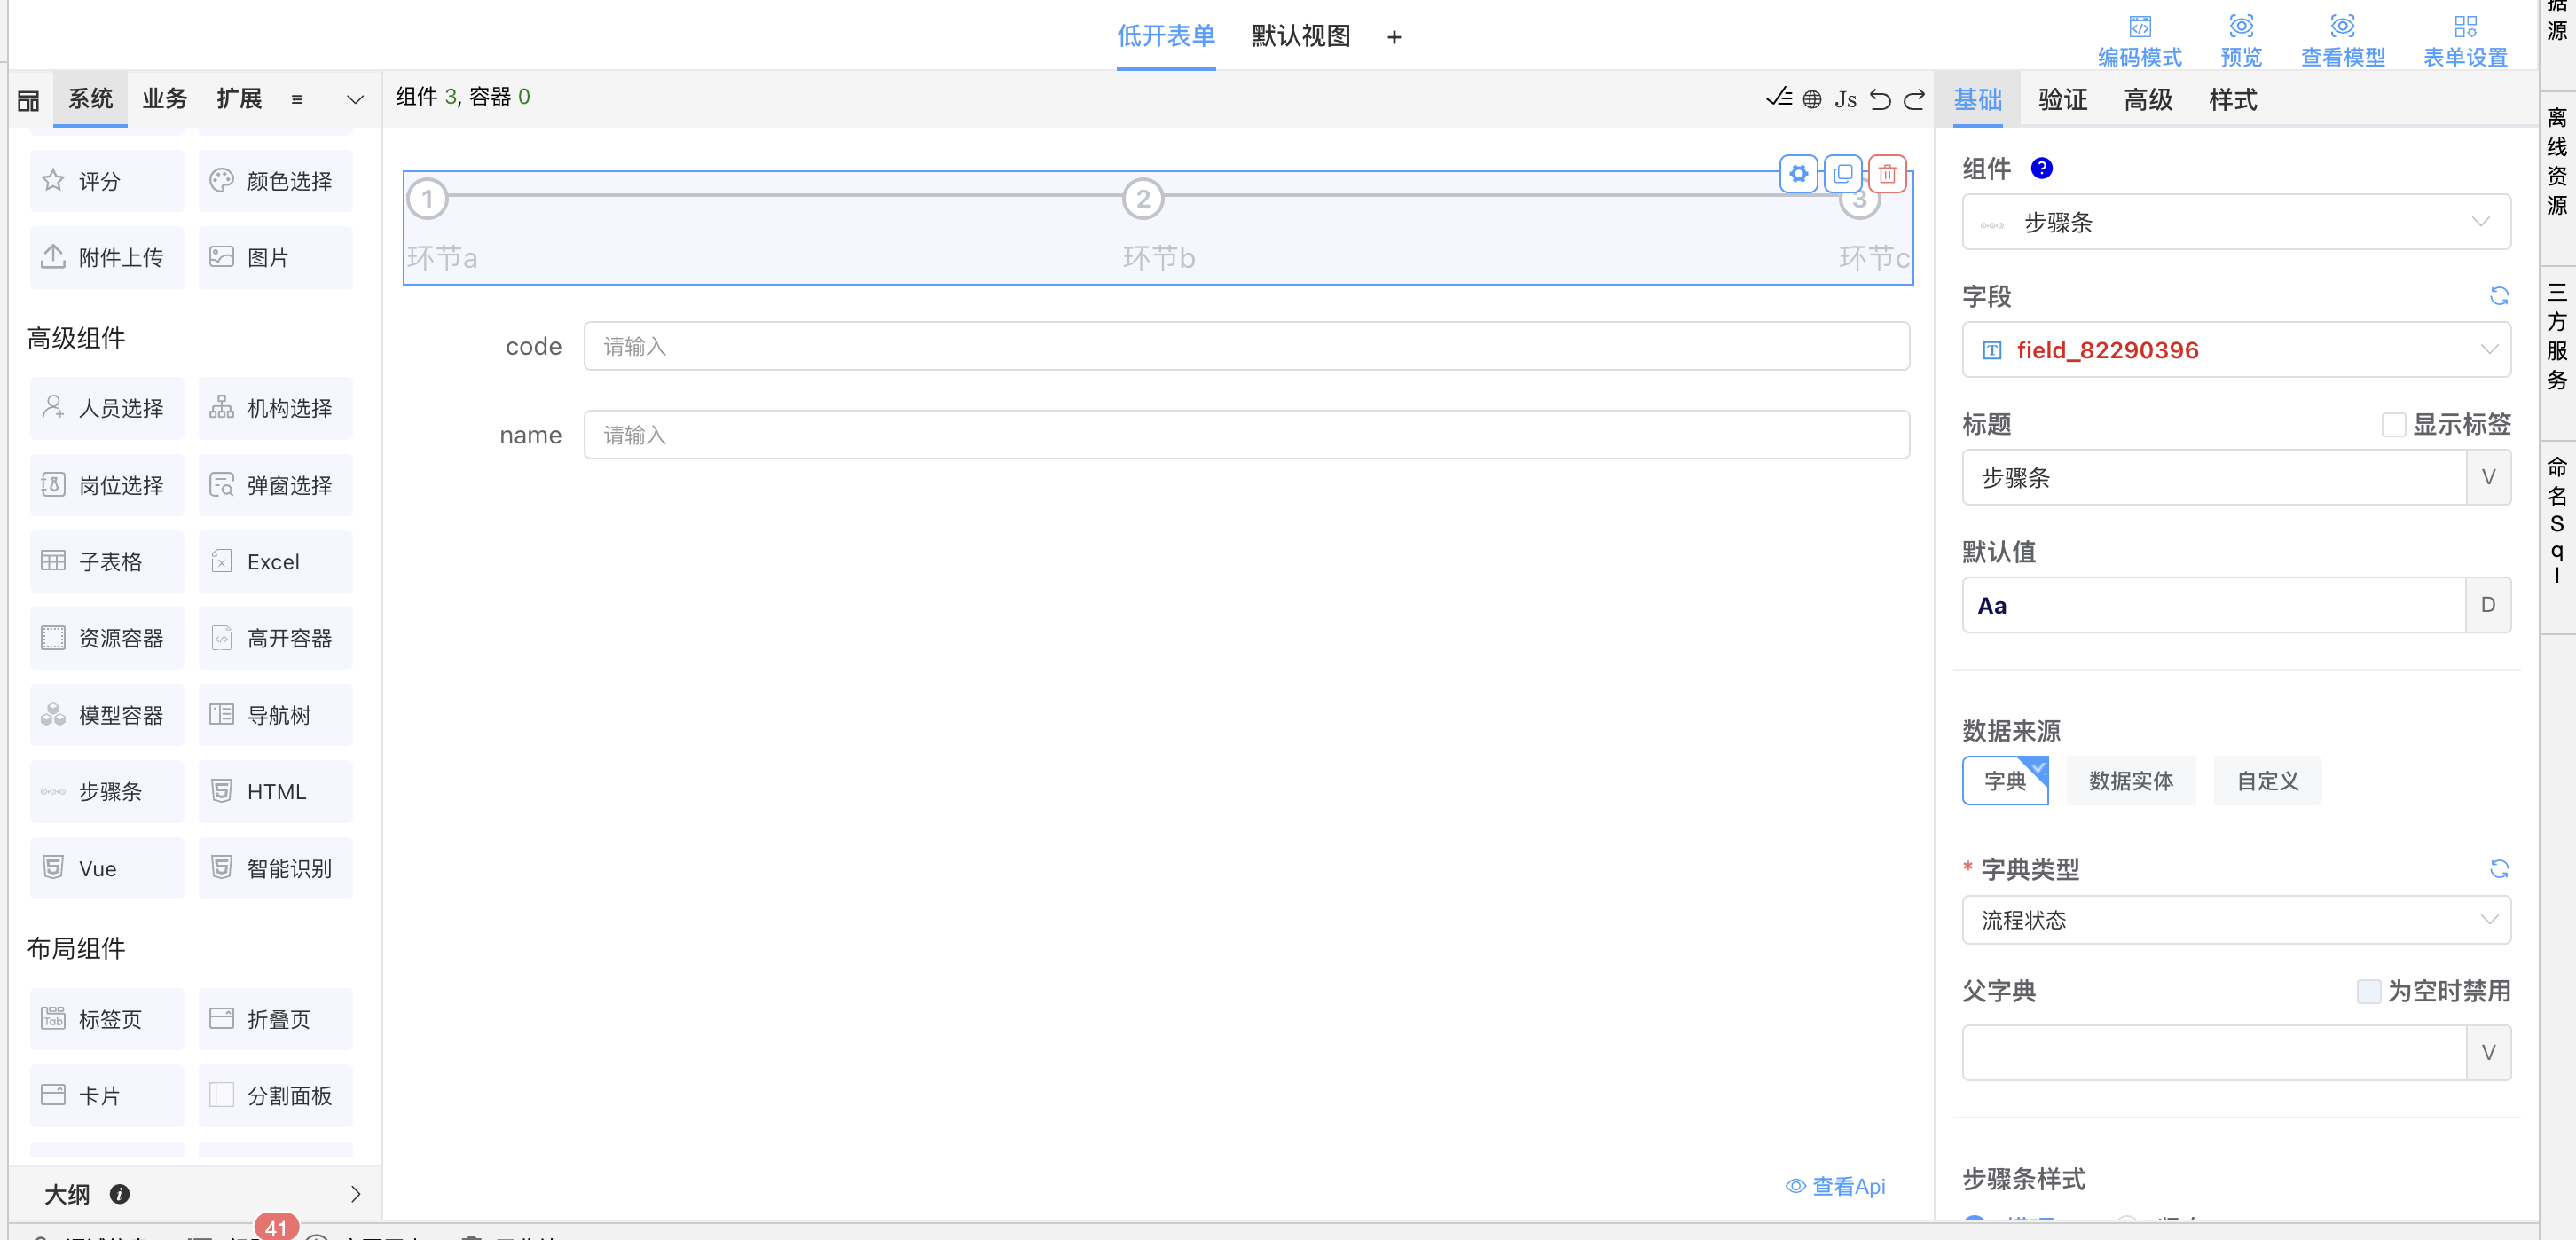Copy the selected step bar component
This screenshot has height=1240, width=2576.
click(1843, 173)
